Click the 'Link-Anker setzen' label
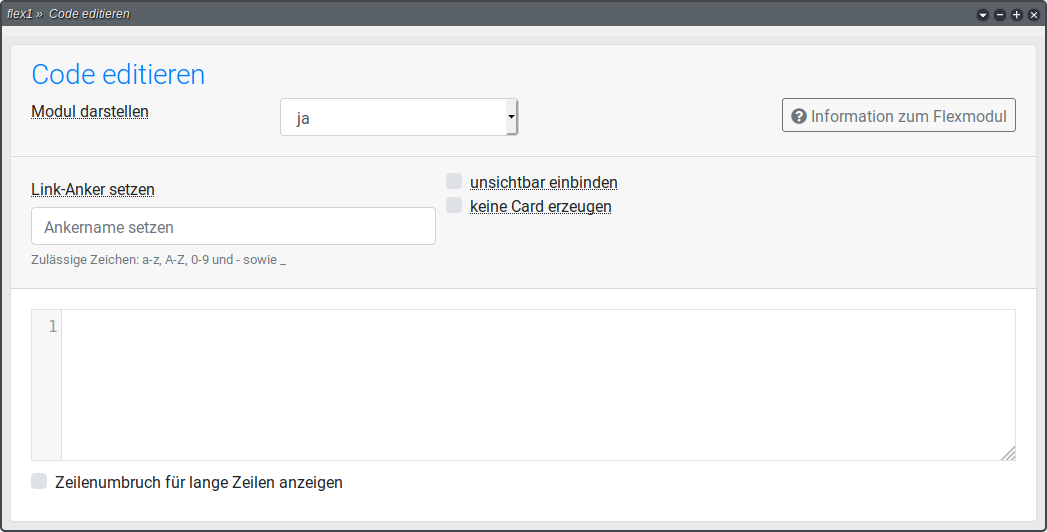 93,189
